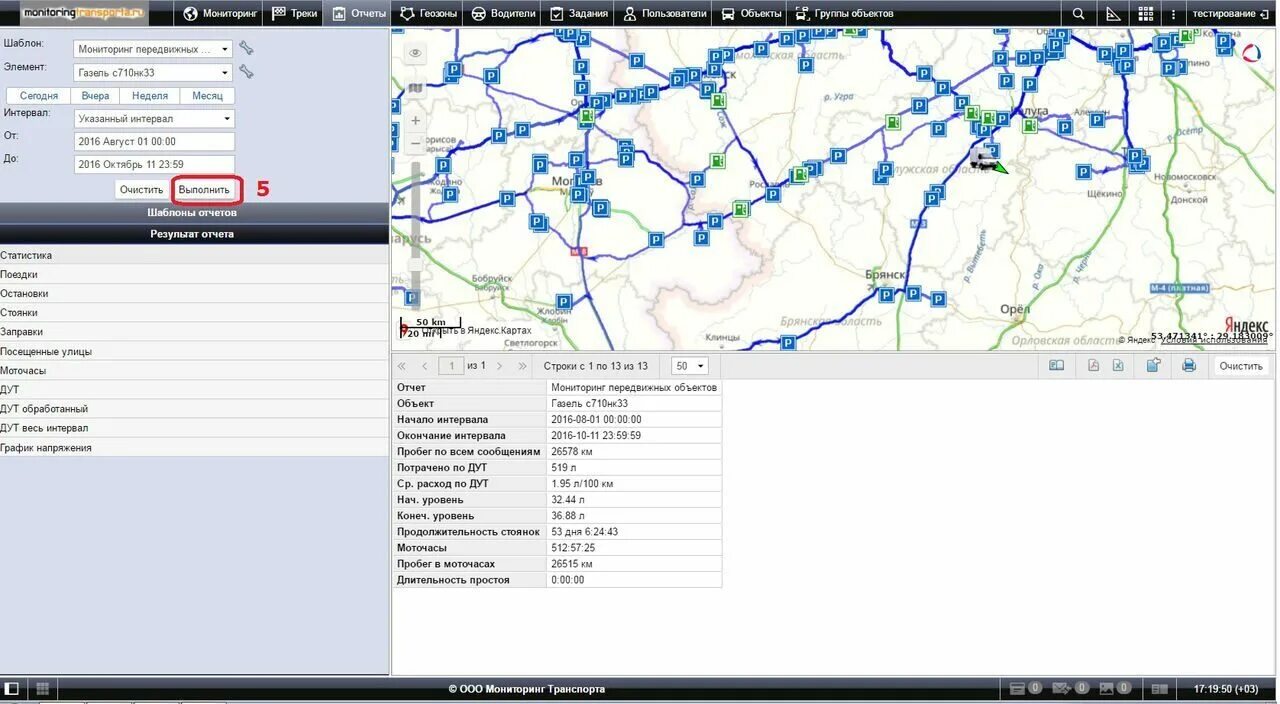Open the search magnifier in top bar
Screen dimensions: 1280x704
pos(1078,14)
